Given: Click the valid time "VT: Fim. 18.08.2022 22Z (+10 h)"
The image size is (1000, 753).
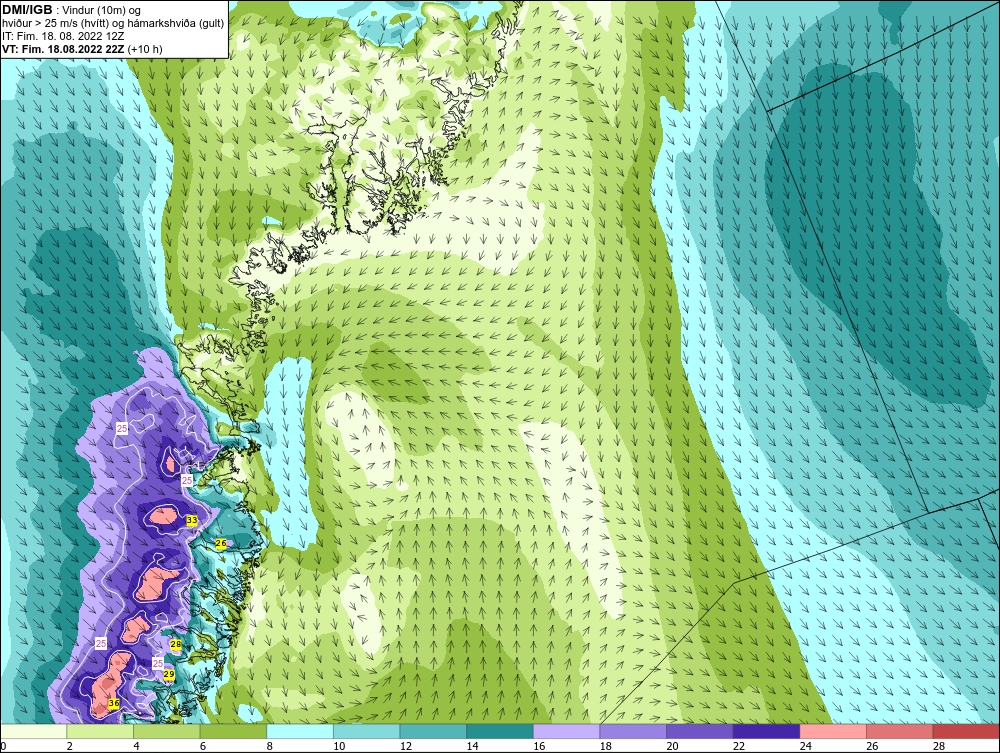Looking at the screenshot, I should pyautogui.click(x=82, y=49).
